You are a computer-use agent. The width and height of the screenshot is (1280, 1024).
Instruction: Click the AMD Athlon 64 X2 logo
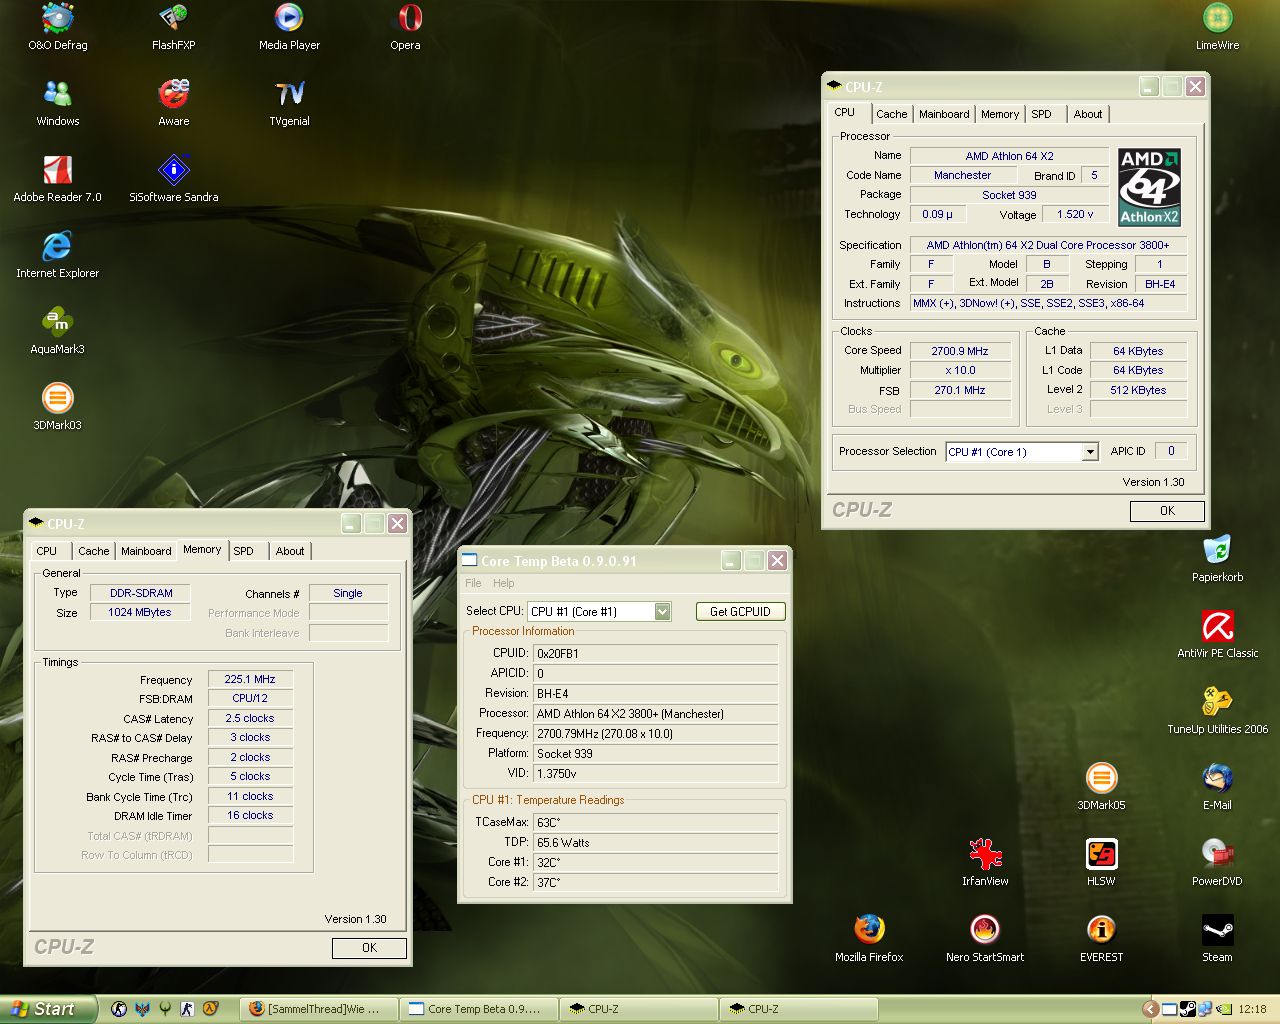[1149, 187]
